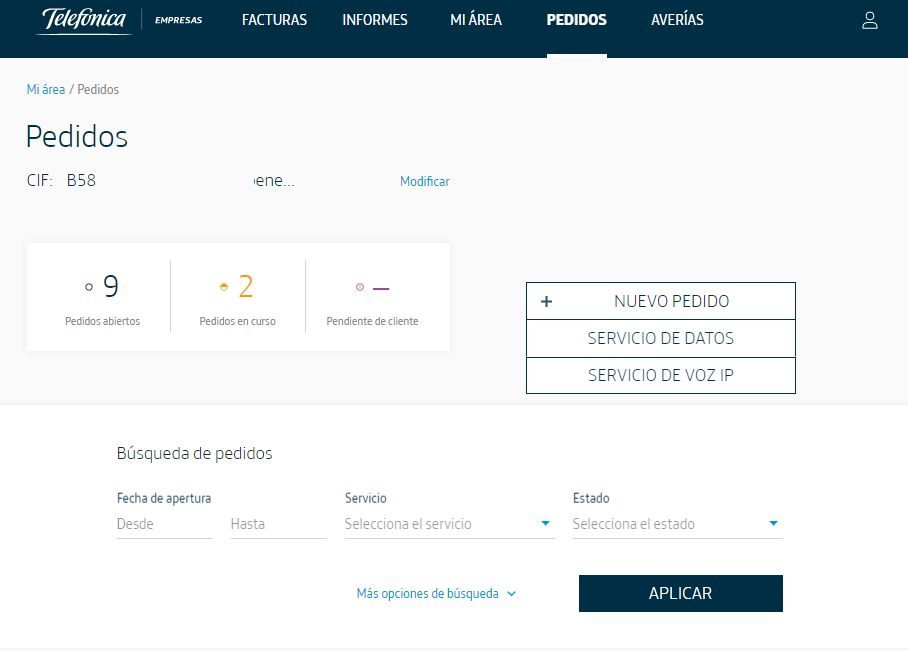Click the user profile icon
Screen dimensions: 908x651
pyautogui.click(x=869, y=19)
